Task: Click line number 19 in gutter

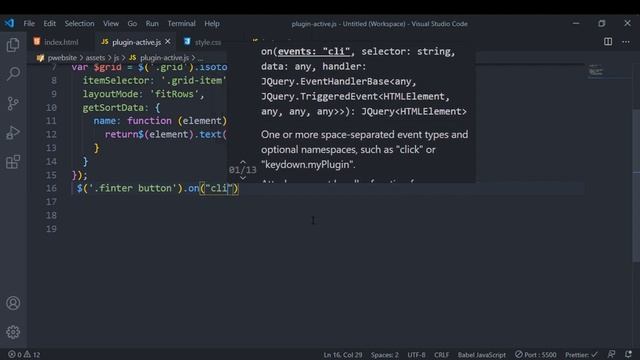Action: pyautogui.click(x=51, y=229)
